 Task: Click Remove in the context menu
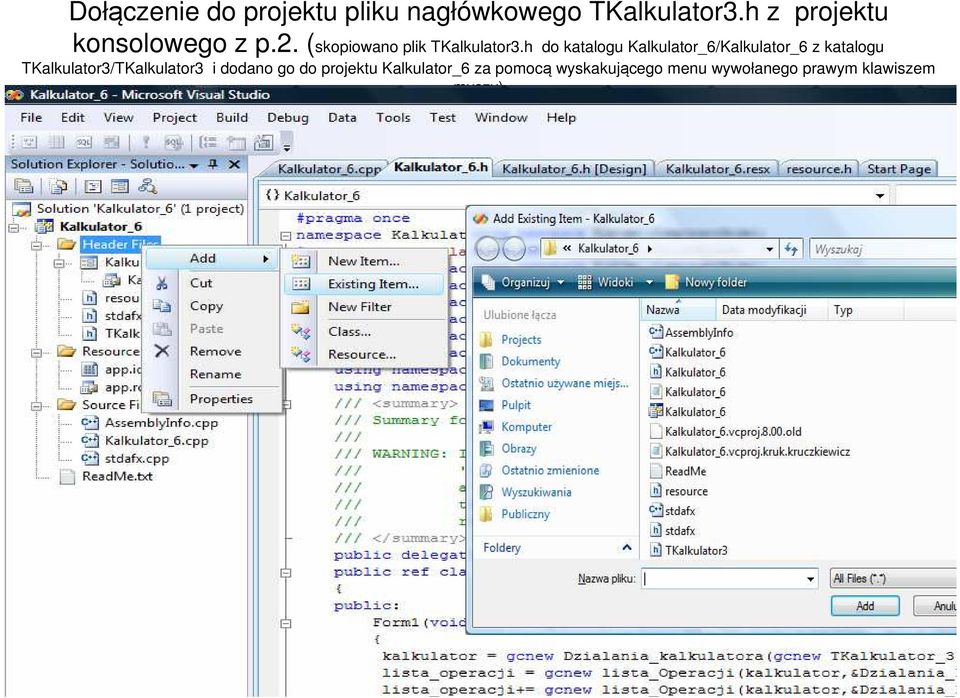point(216,351)
